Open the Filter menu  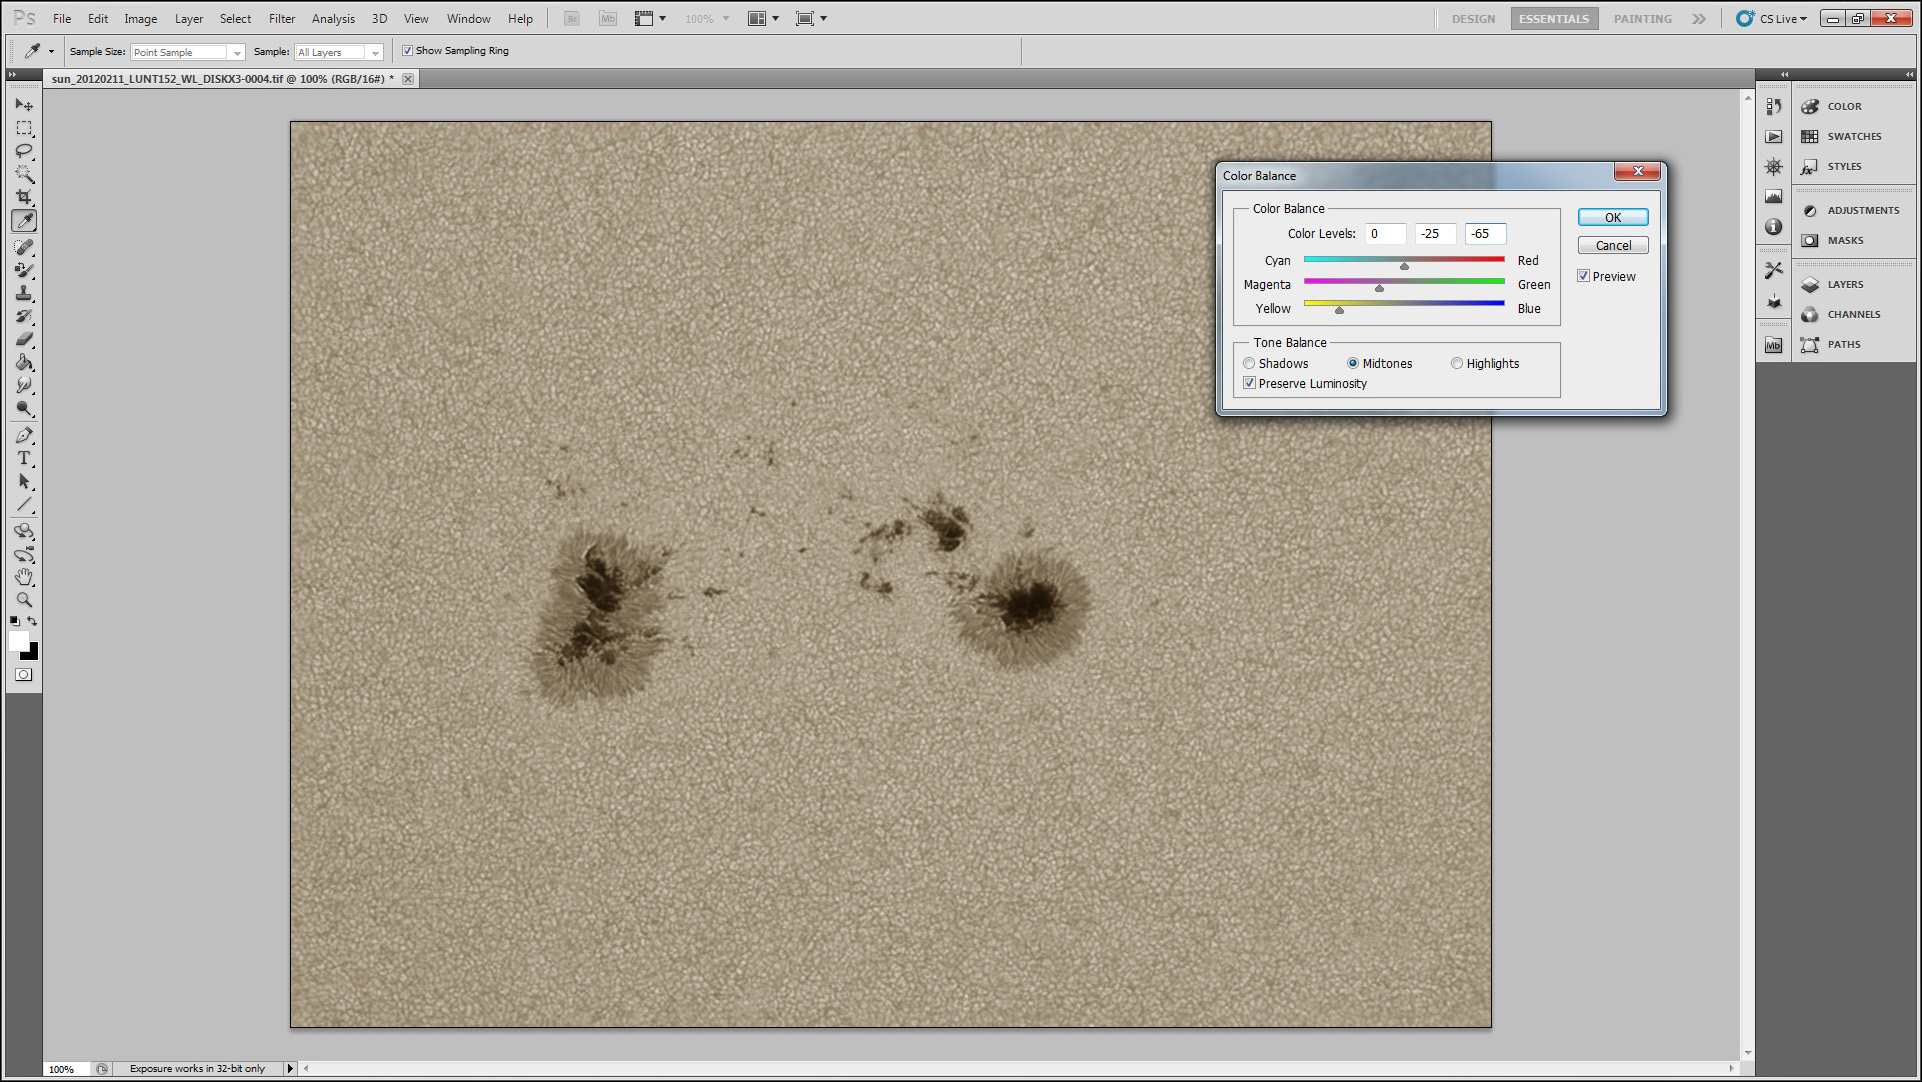pyautogui.click(x=281, y=19)
